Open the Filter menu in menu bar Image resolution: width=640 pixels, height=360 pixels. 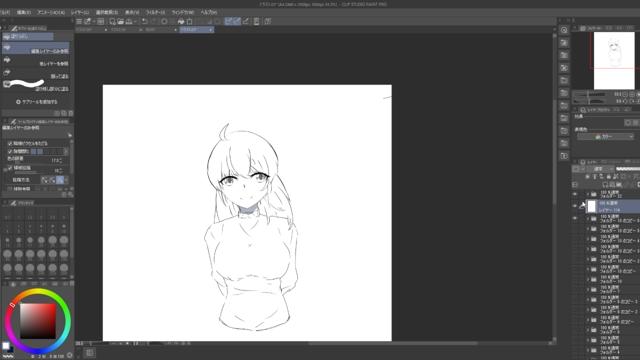point(156,12)
